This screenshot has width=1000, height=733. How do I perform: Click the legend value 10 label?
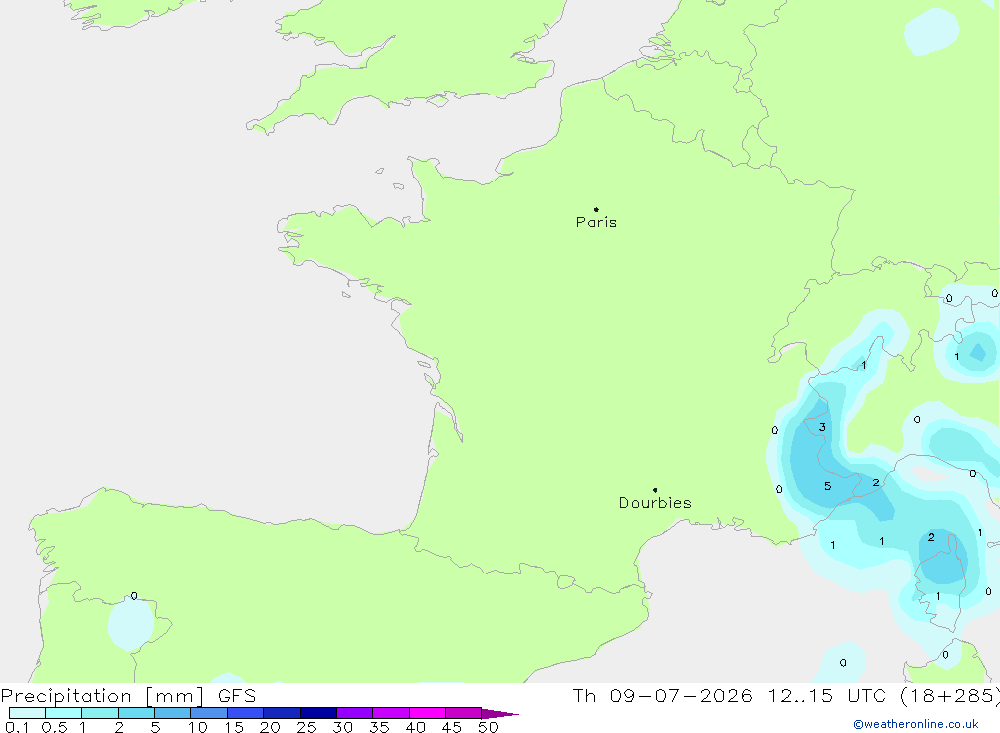198,727
